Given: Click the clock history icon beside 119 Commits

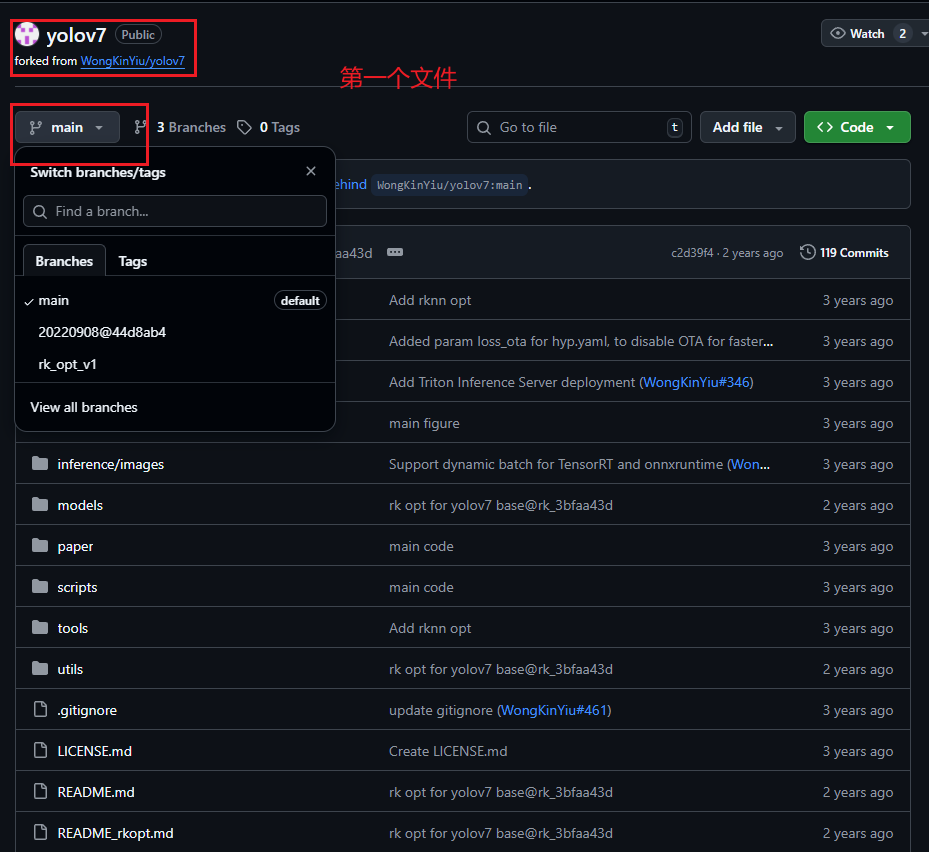Looking at the screenshot, I should pyautogui.click(x=808, y=252).
